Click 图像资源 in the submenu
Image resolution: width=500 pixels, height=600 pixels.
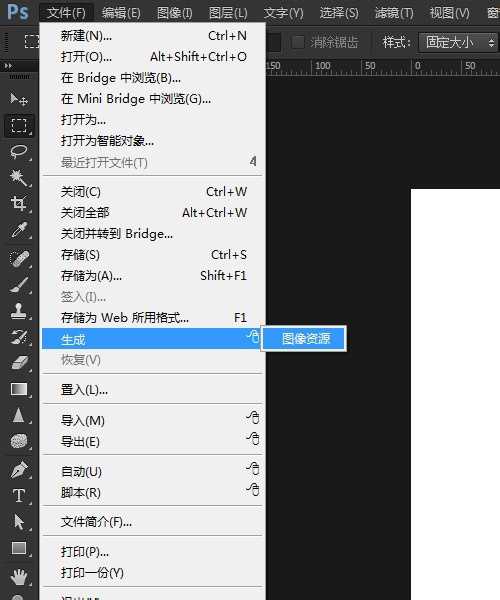(304, 338)
